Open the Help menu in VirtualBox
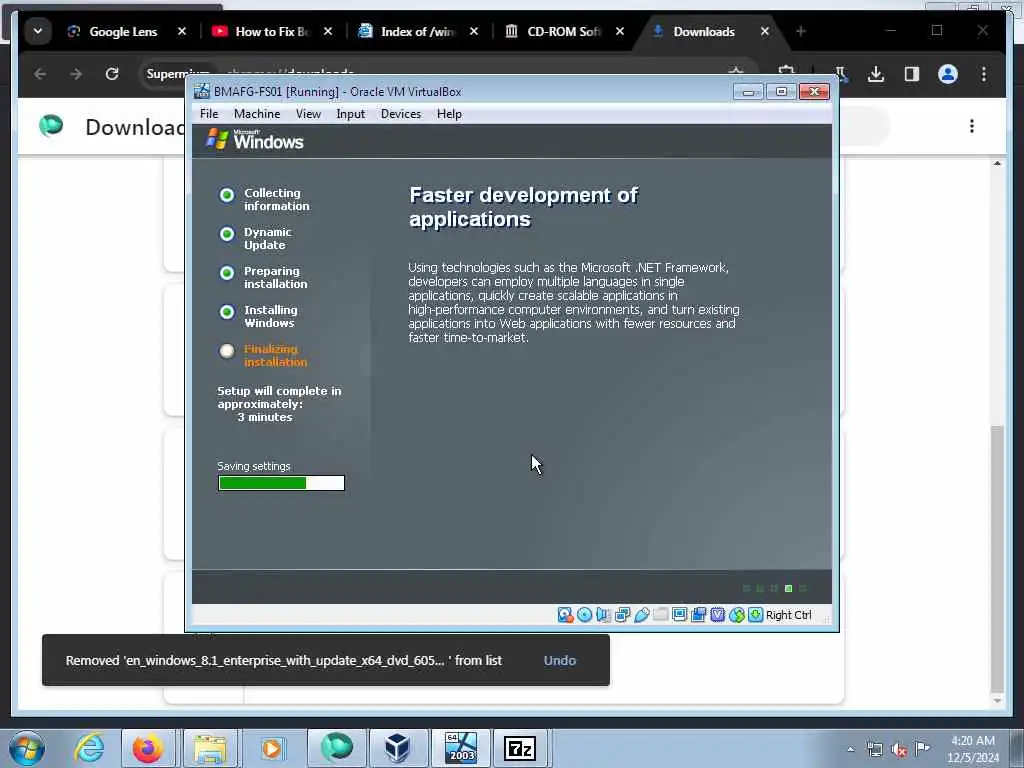The image size is (1024, 768). [449, 114]
